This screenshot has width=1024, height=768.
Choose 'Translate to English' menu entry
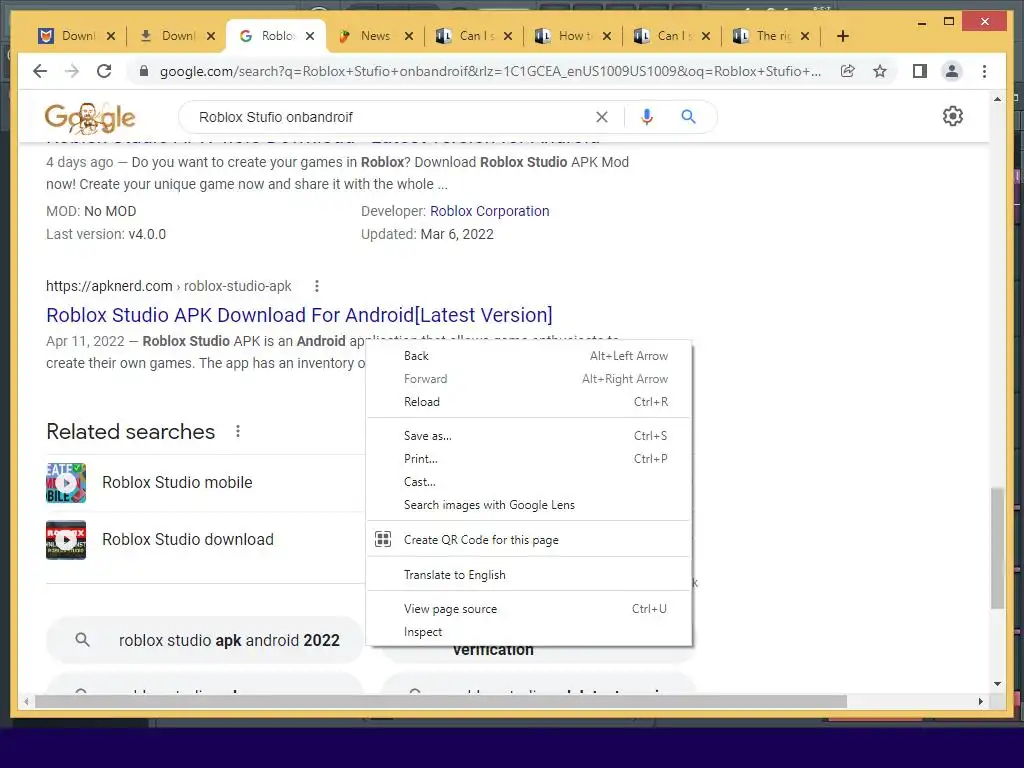(529, 575)
